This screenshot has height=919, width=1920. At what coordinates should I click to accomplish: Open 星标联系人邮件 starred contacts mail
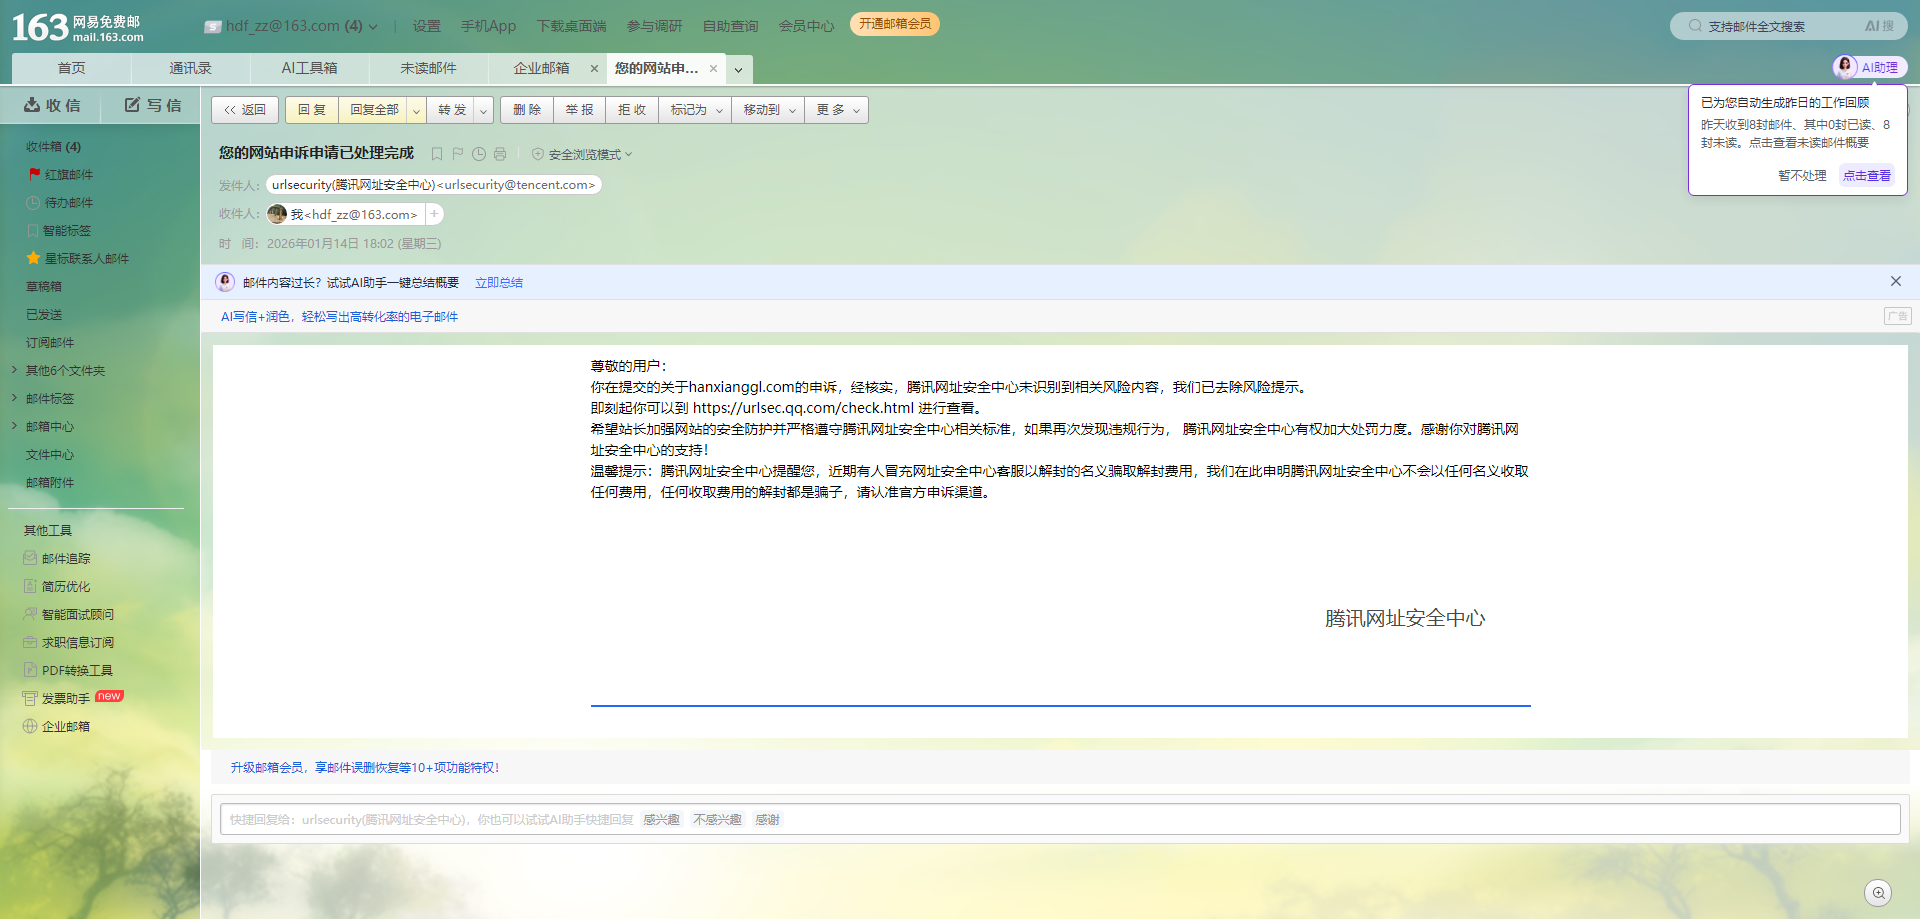pos(86,258)
